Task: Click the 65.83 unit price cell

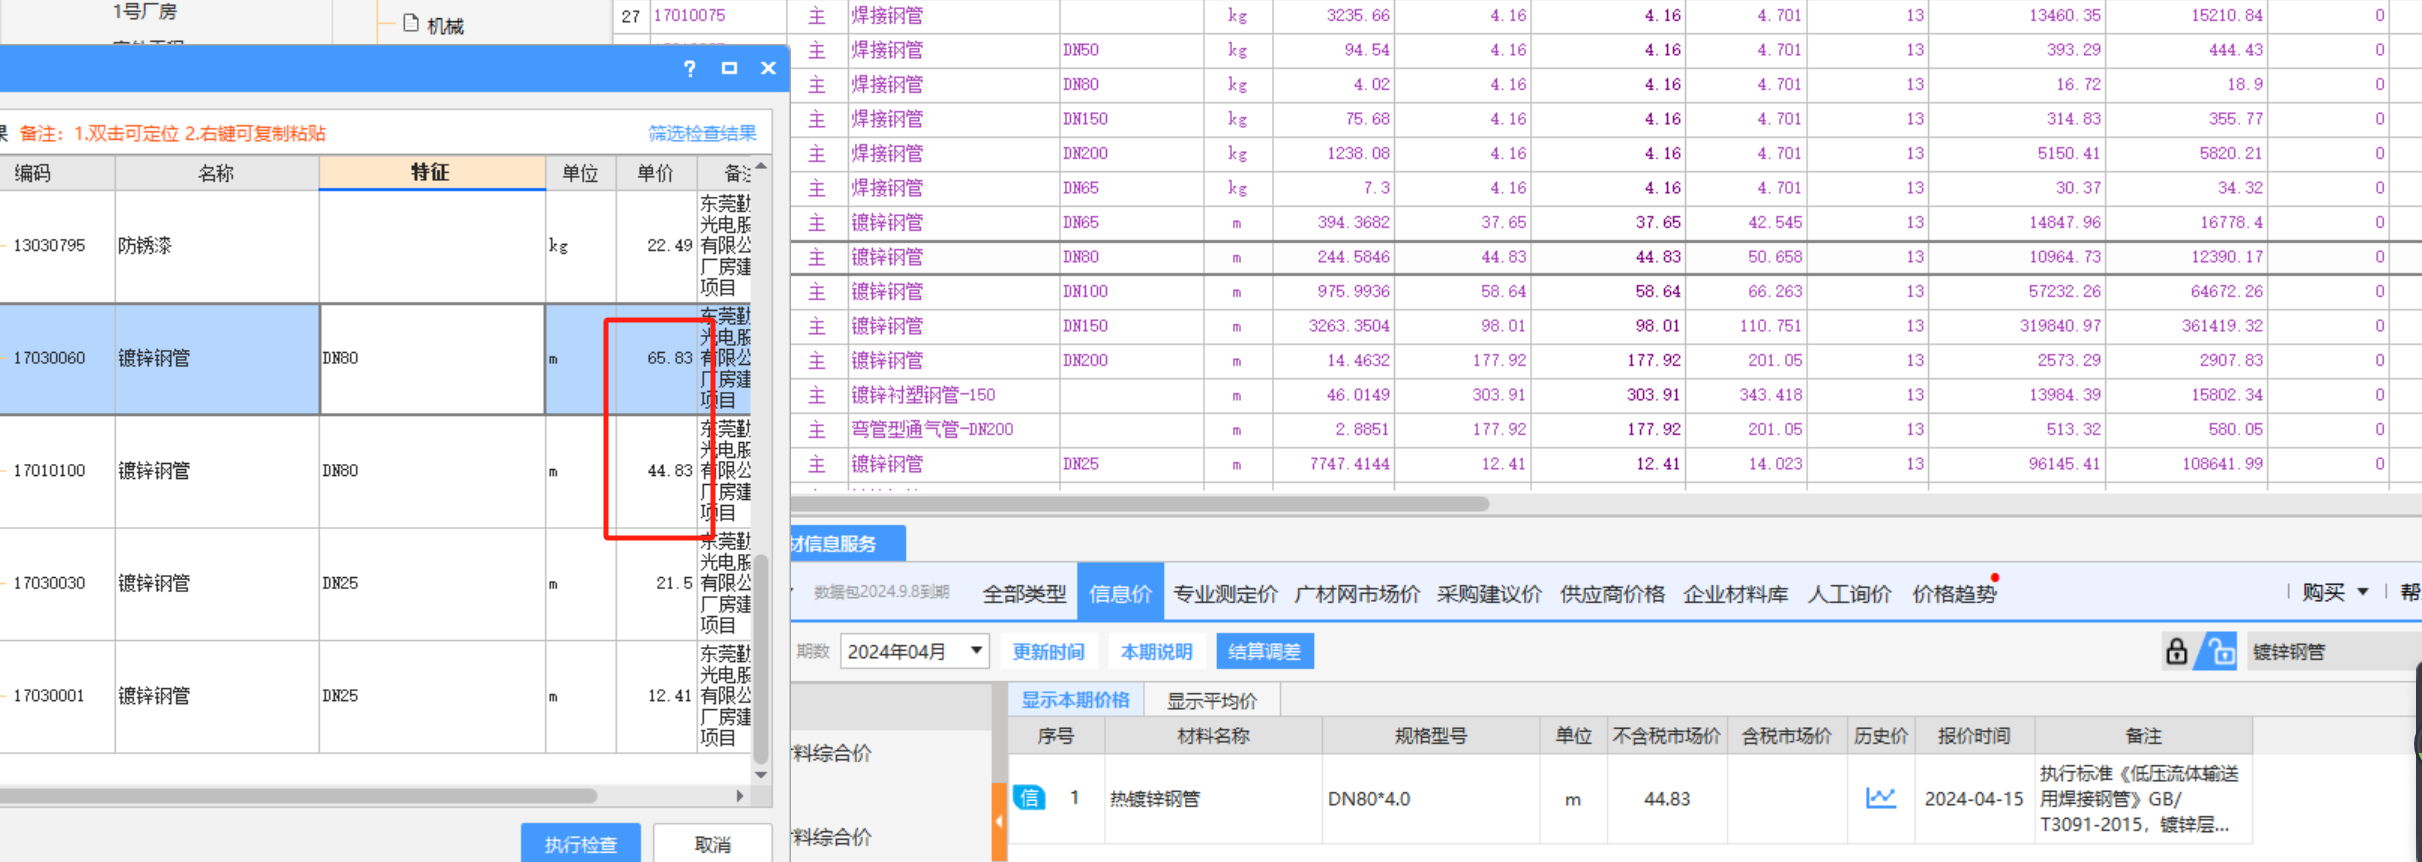Action: click(656, 358)
